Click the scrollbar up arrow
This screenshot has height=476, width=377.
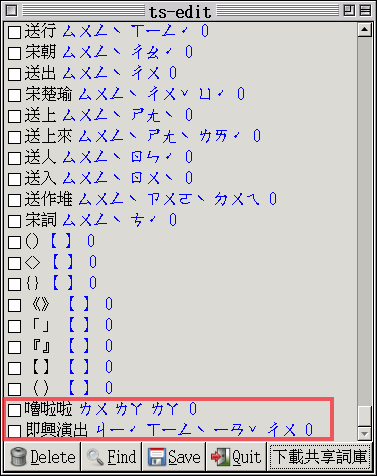point(364,30)
